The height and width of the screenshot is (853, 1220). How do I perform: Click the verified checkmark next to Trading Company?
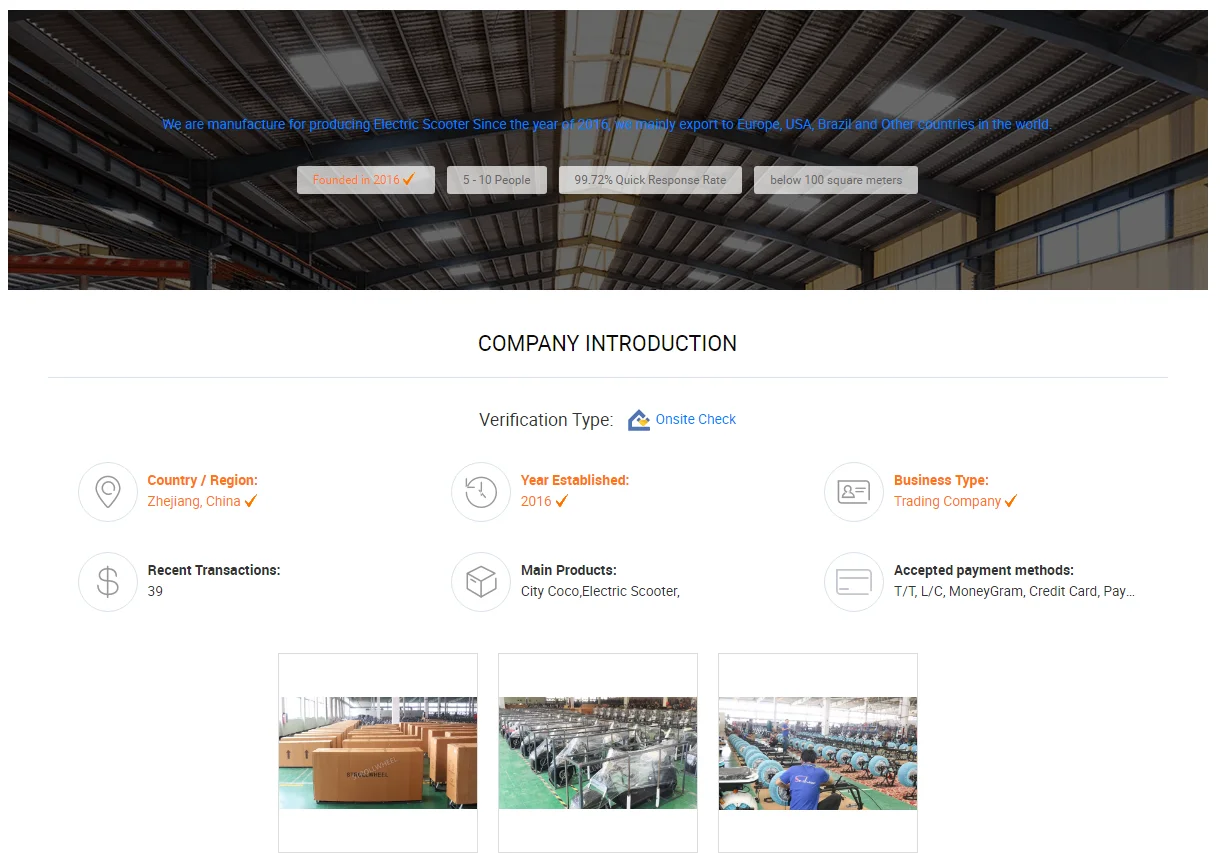pyautogui.click(x=1011, y=501)
